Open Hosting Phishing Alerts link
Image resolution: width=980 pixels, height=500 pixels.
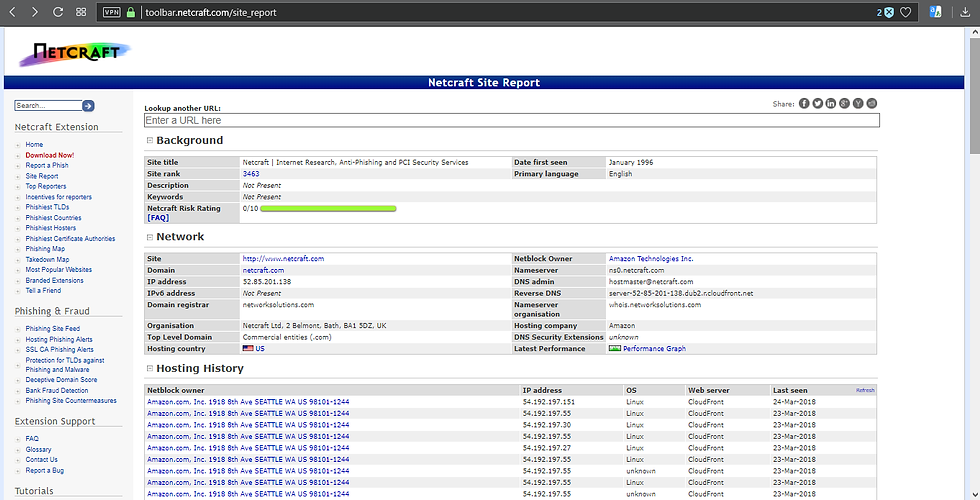[x=59, y=339]
